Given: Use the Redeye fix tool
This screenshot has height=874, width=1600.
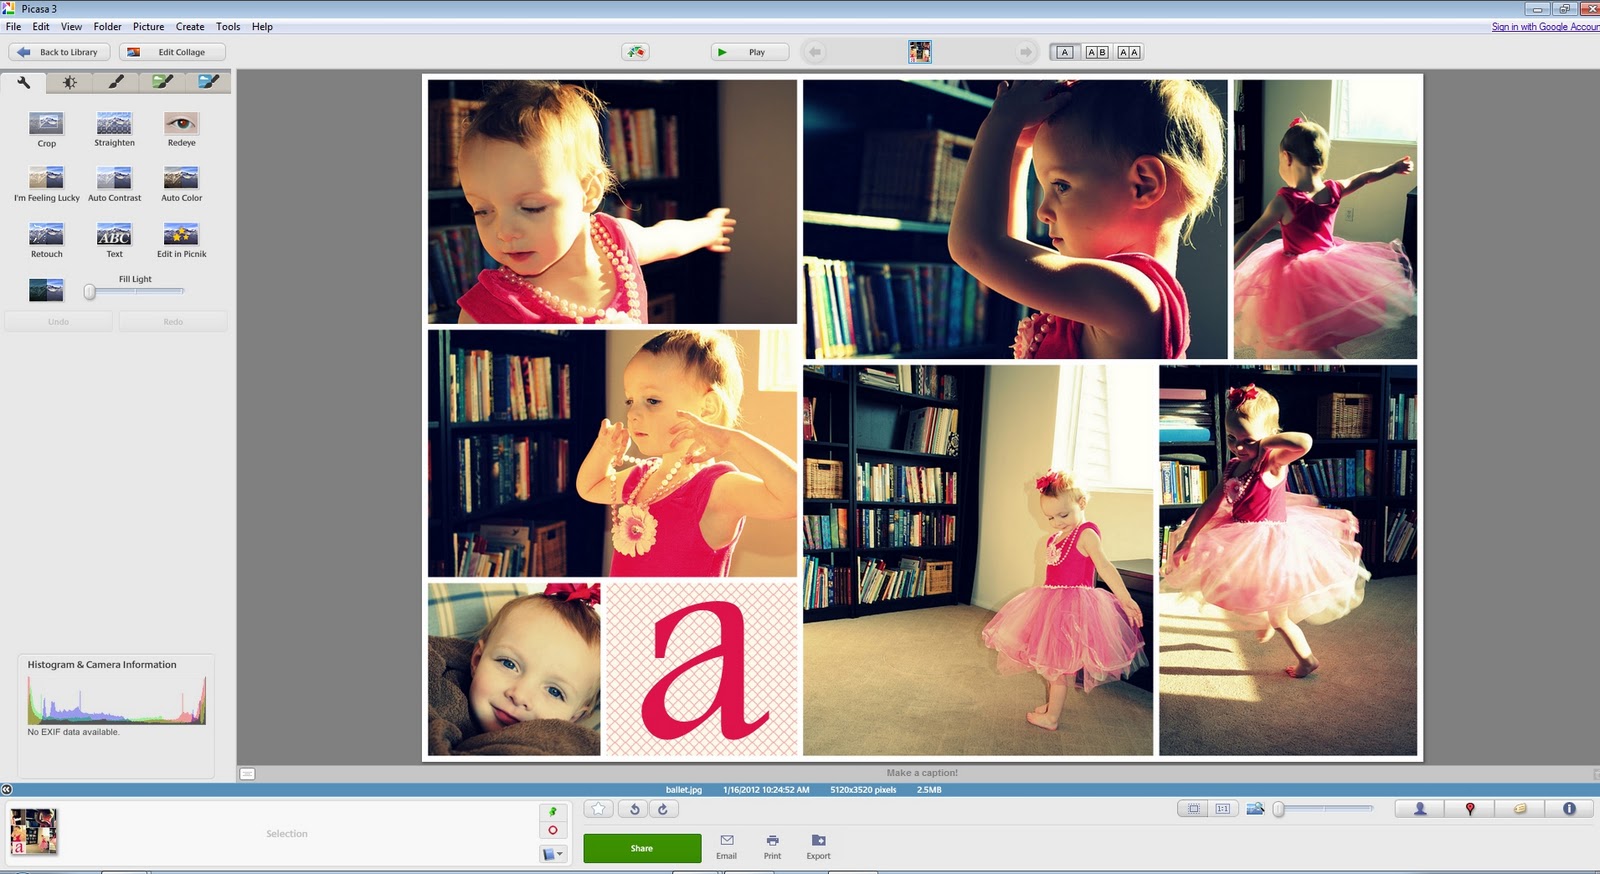Looking at the screenshot, I should click(x=181, y=124).
